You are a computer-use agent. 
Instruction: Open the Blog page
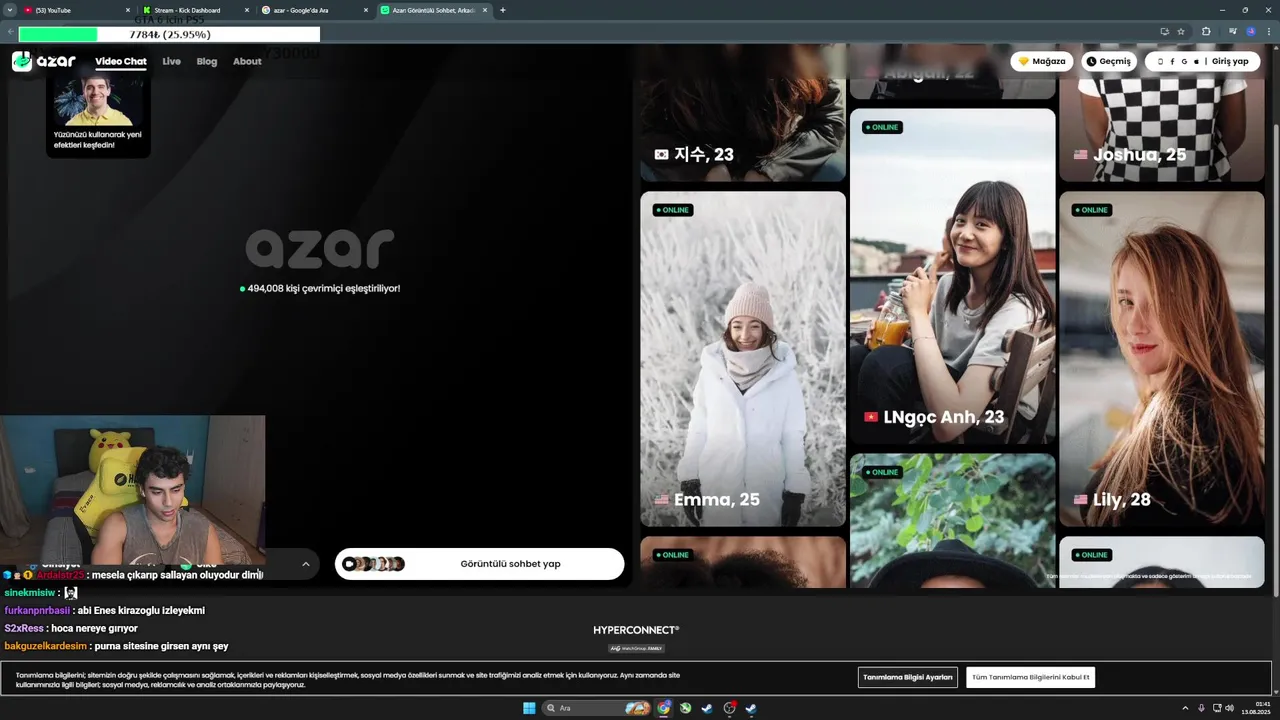[207, 61]
